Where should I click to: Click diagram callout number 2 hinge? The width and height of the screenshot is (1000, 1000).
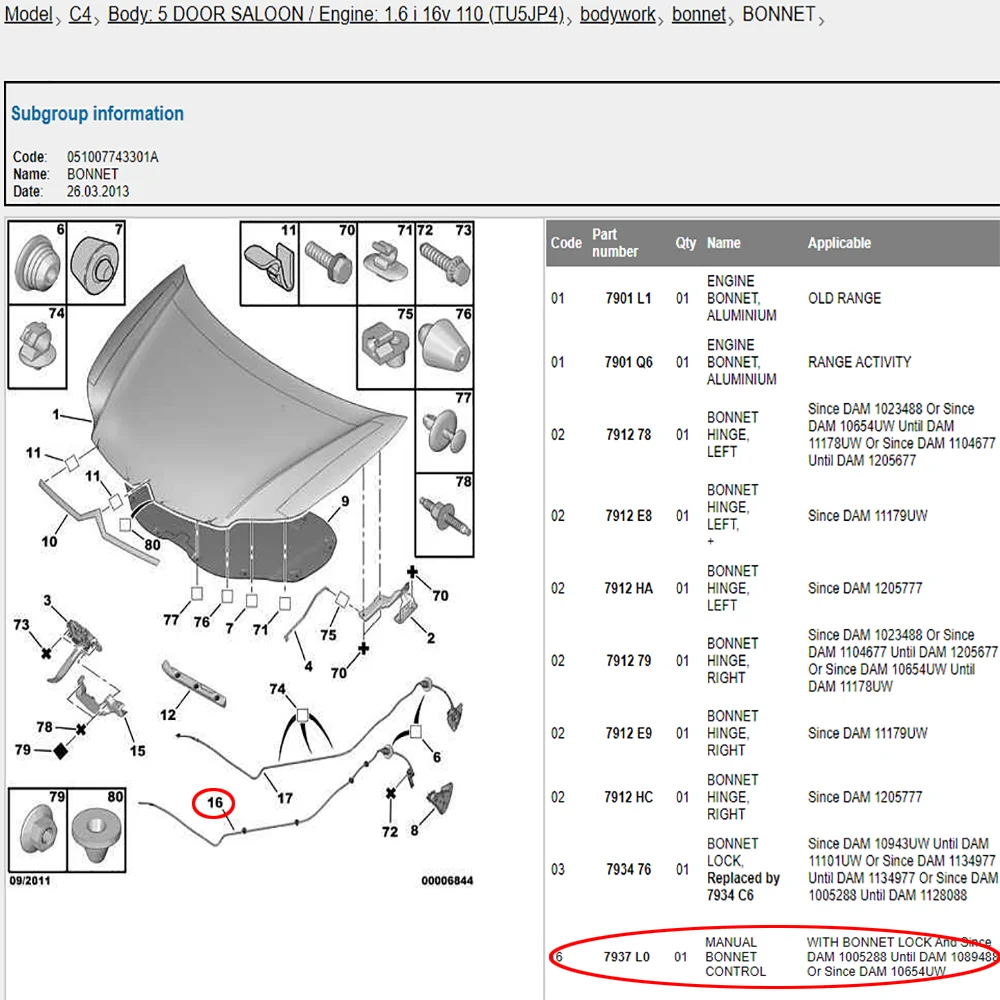point(431,638)
